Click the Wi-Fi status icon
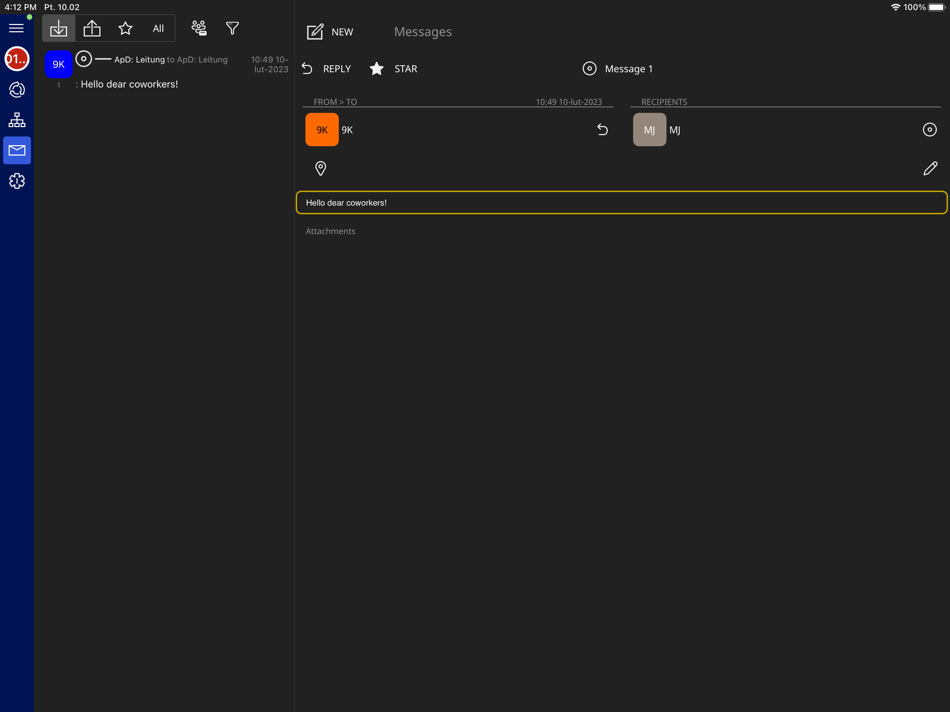 (895, 7)
